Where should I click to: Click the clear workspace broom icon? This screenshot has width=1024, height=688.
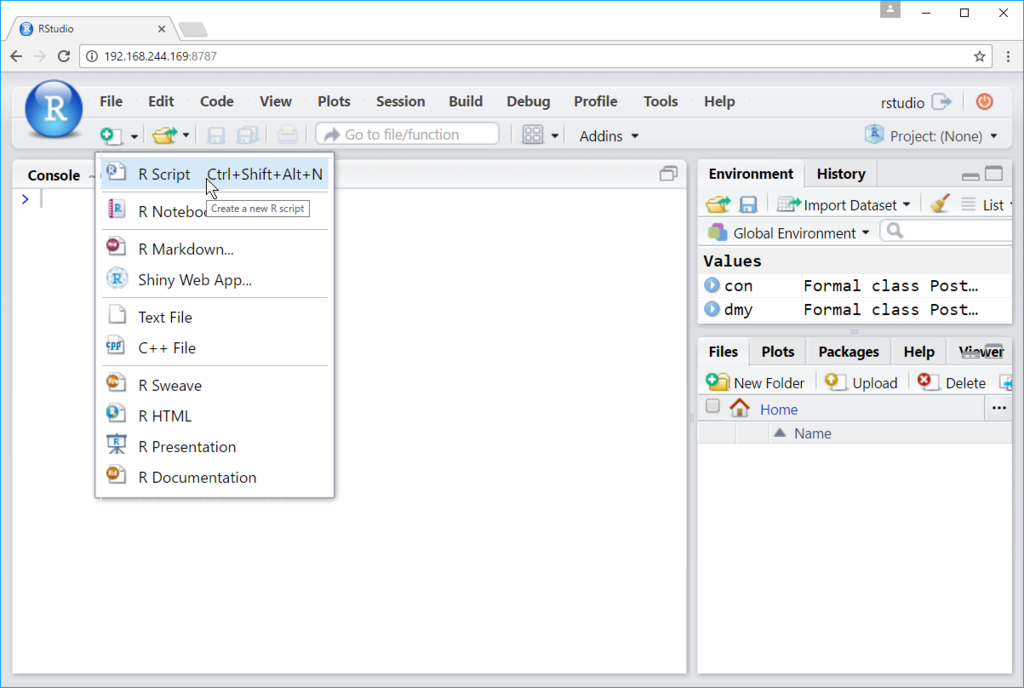(940, 204)
